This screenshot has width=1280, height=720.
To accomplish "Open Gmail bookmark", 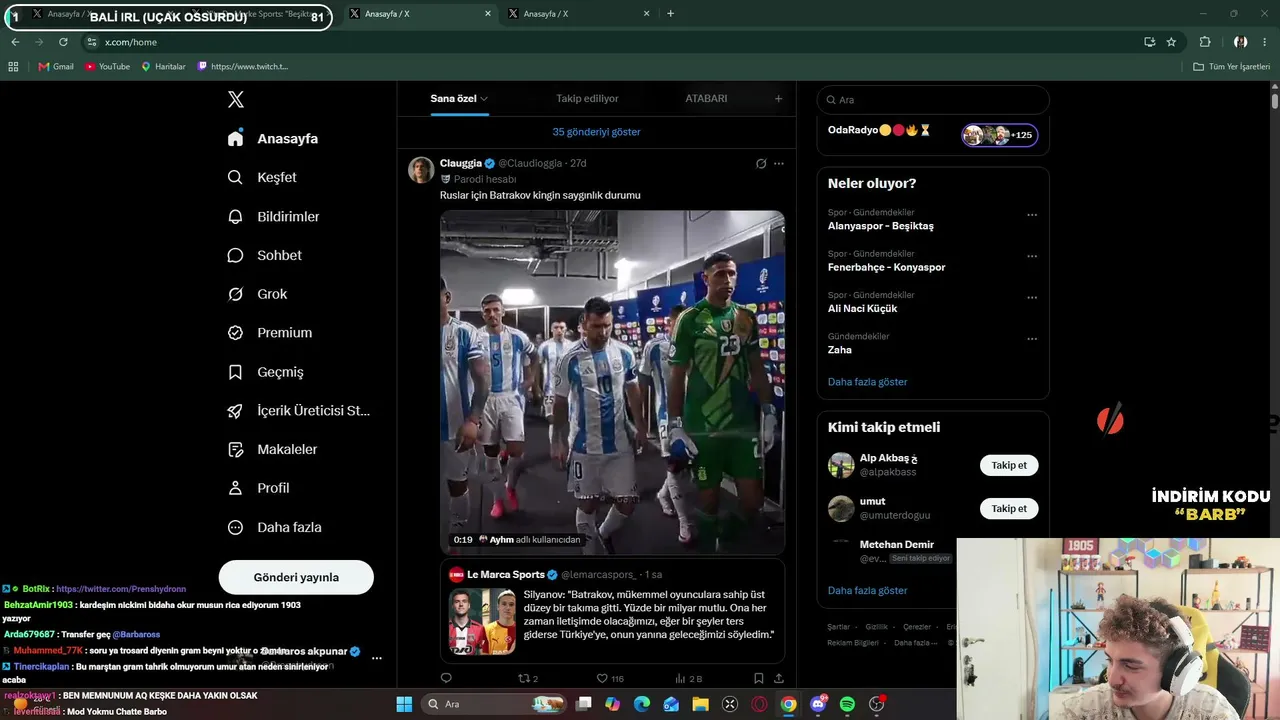I will point(56,67).
